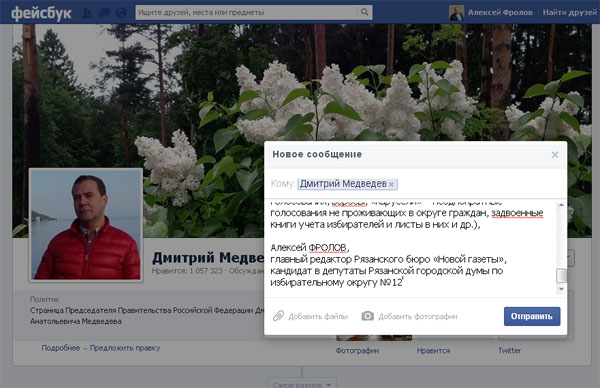The height and width of the screenshot is (388, 600).
Task: Click the Дмитрий Медведев page title
Action: (208, 258)
